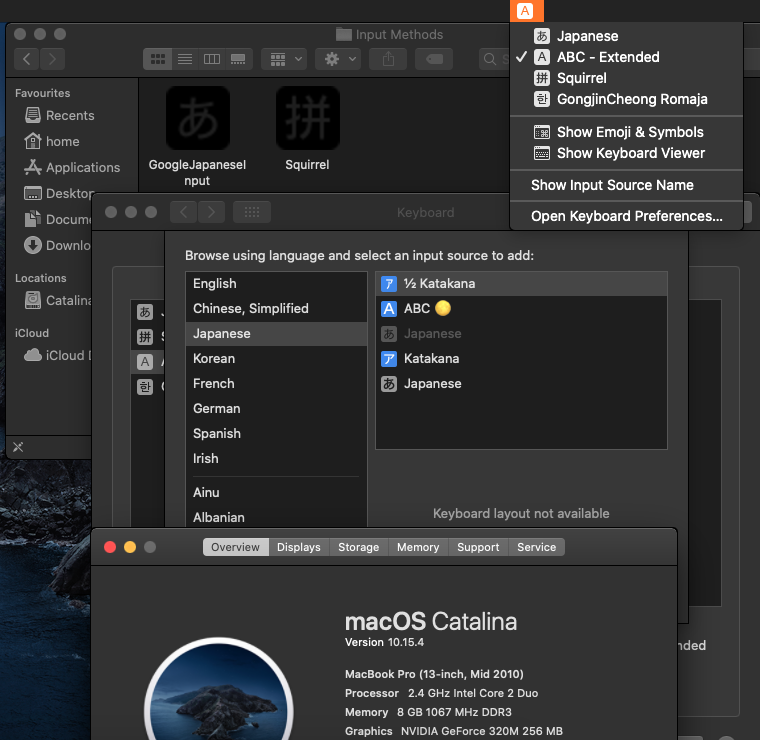Image resolution: width=760 pixels, height=740 pixels.
Task: Go back in Keyboard preferences window
Action: coord(184,212)
